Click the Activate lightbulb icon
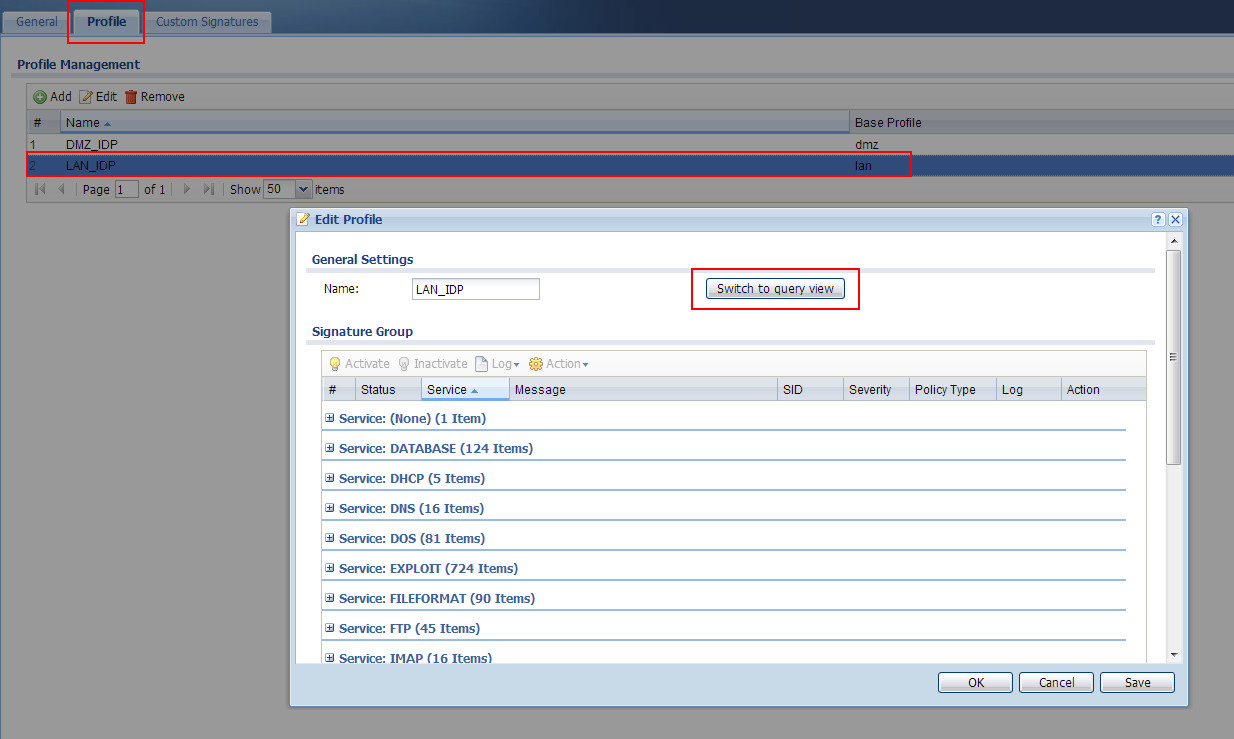This screenshot has width=1234, height=739. [x=335, y=364]
